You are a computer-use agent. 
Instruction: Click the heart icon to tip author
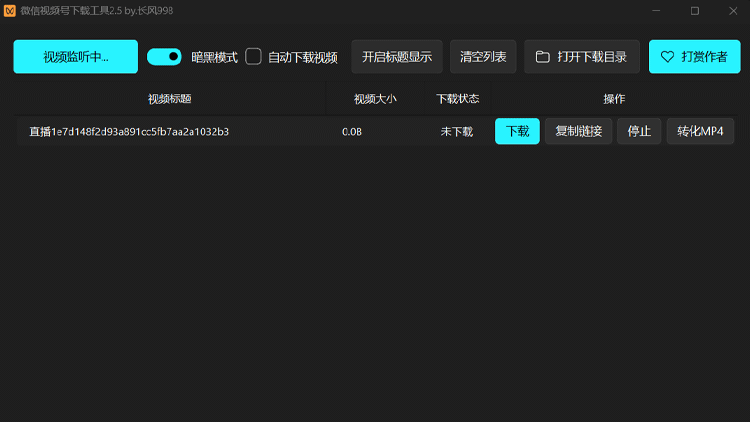coord(667,57)
